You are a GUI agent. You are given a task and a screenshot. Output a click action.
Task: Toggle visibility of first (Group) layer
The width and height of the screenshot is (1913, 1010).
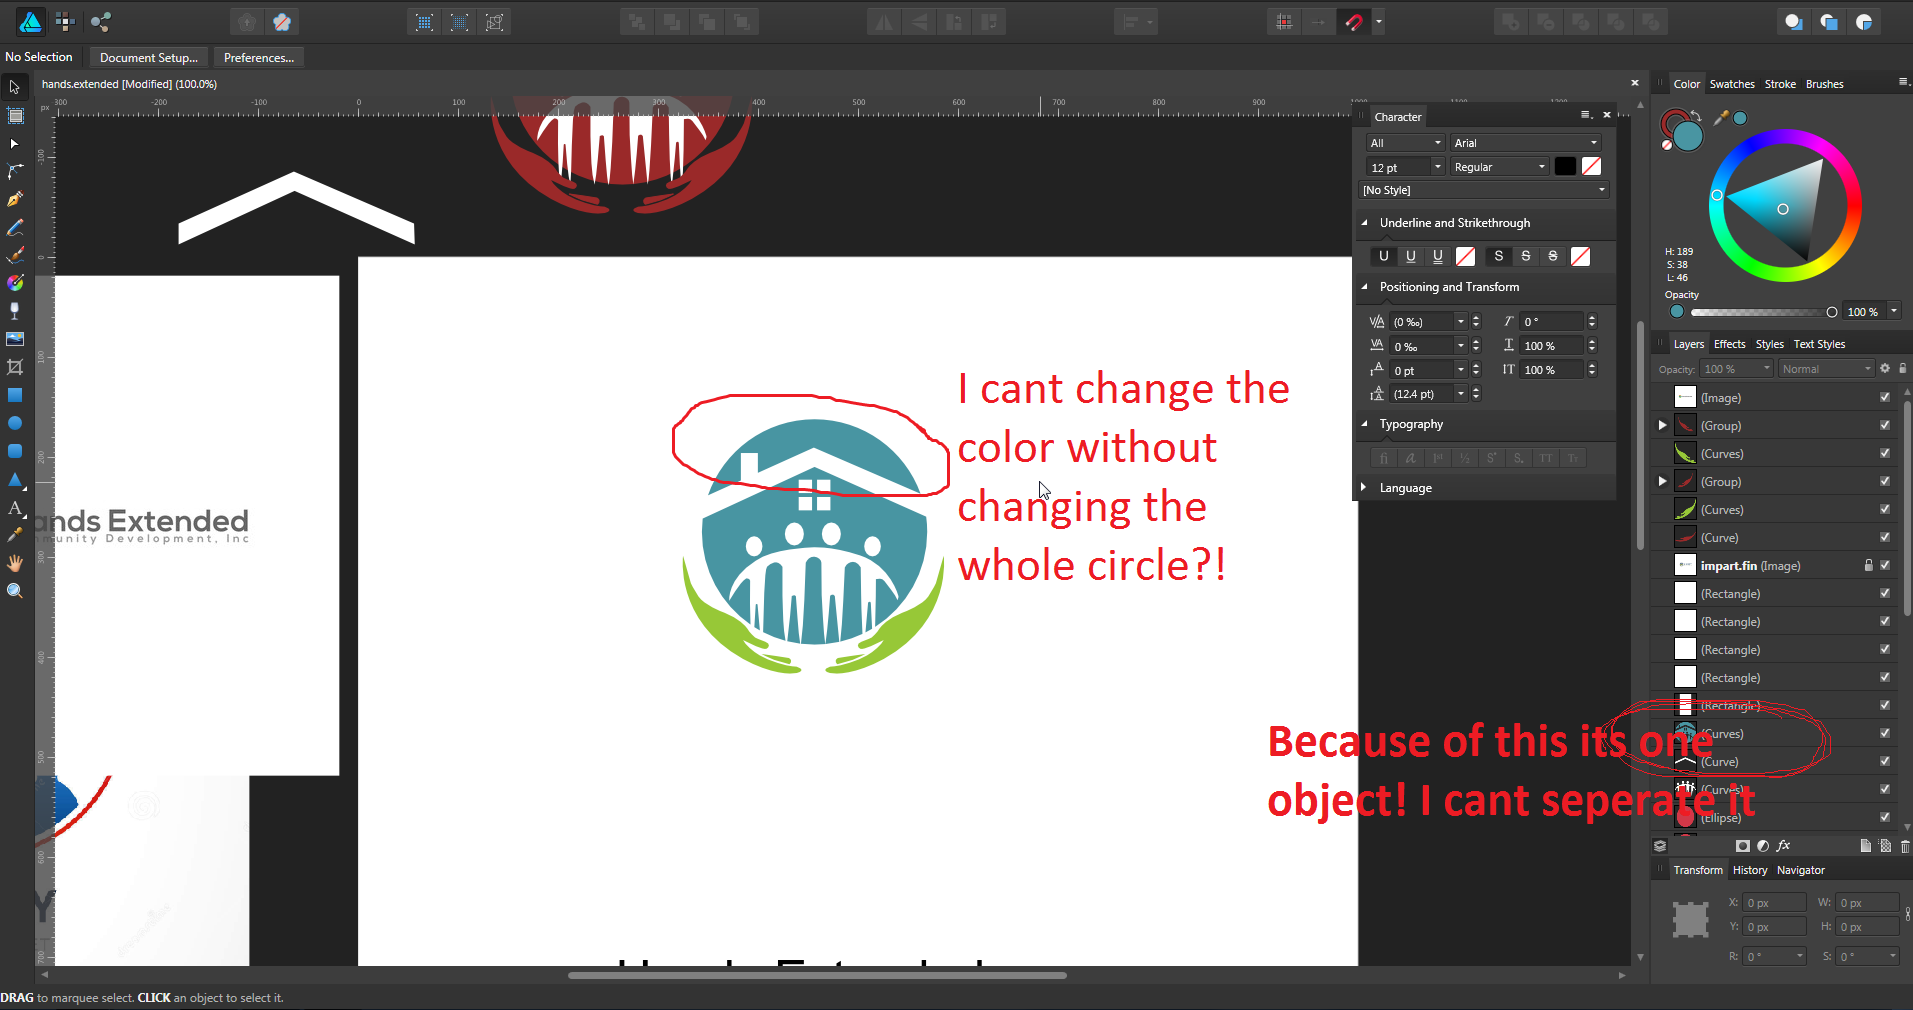point(1885,426)
